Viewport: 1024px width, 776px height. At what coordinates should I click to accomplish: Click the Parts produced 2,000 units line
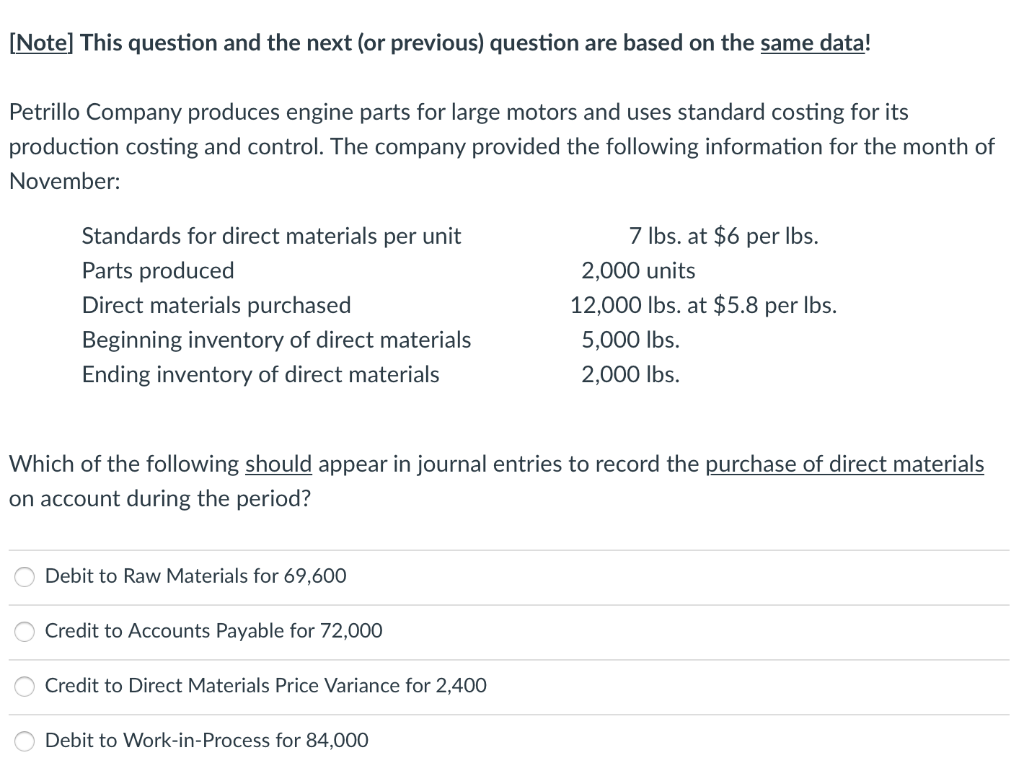click(158, 270)
